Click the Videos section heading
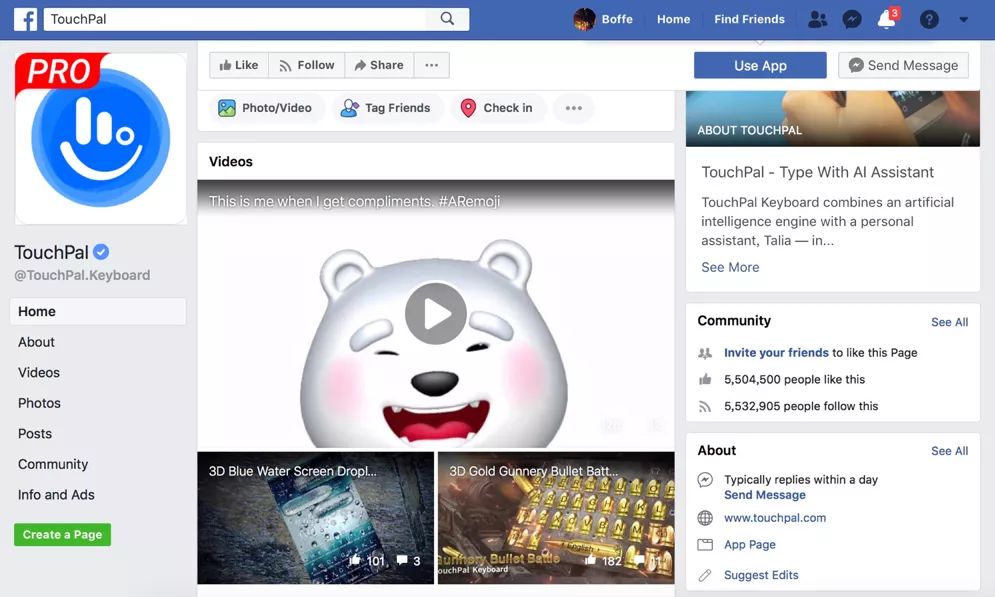Image resolution: width=995 pixels, height=597 pixels. tap(230, 162)
